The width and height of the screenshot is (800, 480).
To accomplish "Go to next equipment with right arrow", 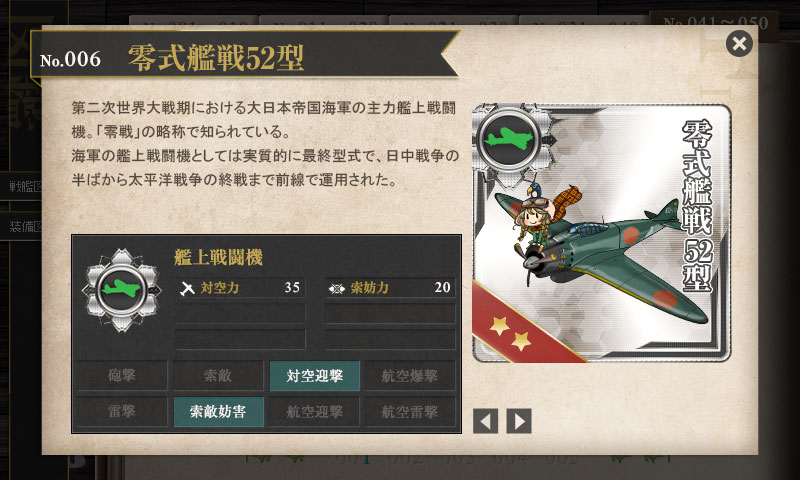I will [519, 421].
